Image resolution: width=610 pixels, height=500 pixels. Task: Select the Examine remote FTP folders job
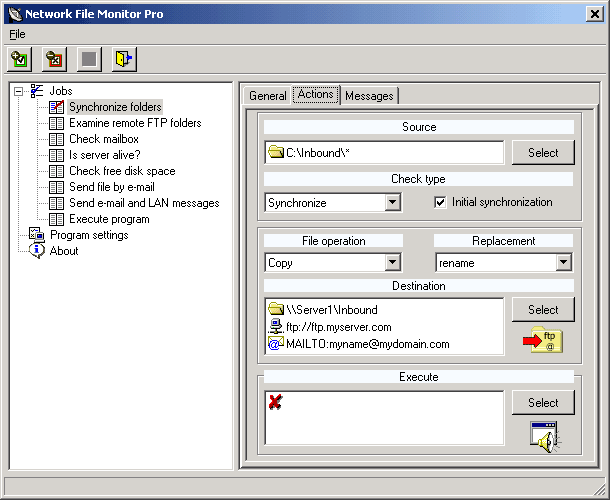click(x=135, y=123)
